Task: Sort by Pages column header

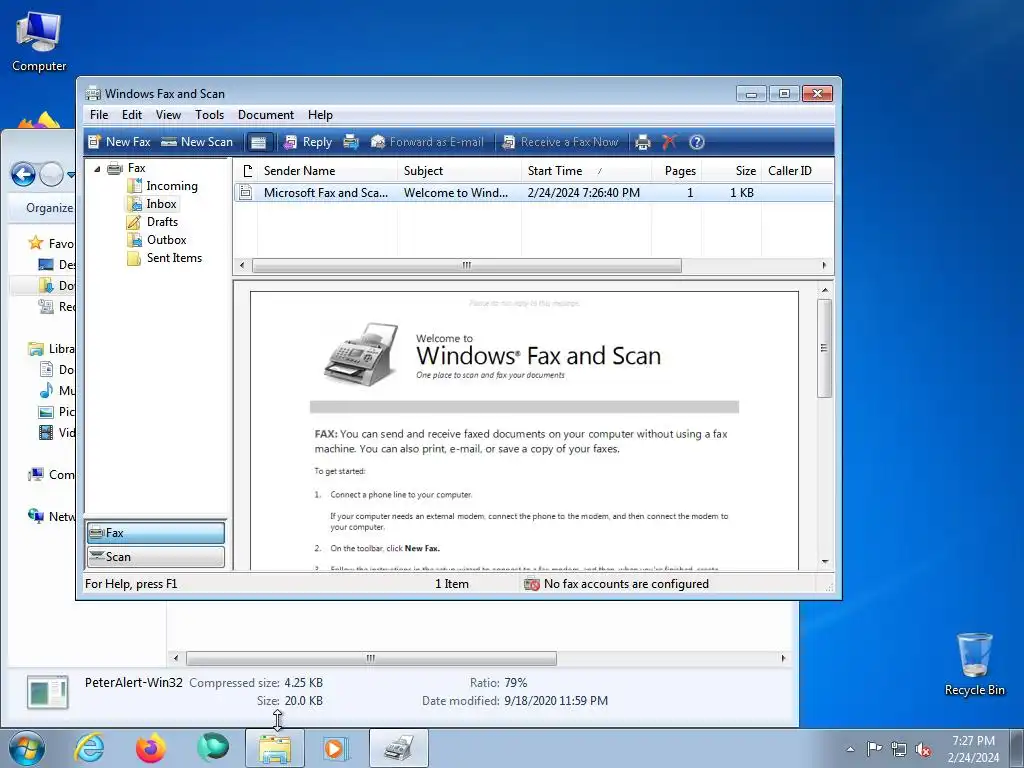Action: click(677, 171)
